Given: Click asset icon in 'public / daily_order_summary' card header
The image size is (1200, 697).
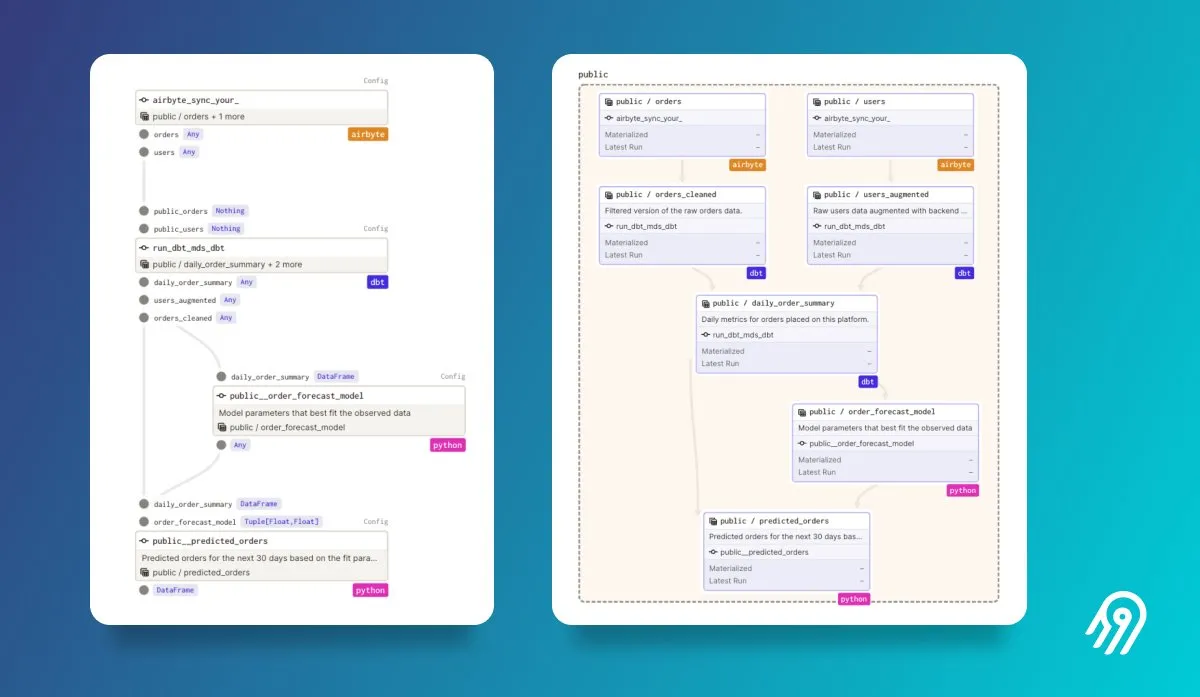Looking at the screenshot, I should 706,303.
